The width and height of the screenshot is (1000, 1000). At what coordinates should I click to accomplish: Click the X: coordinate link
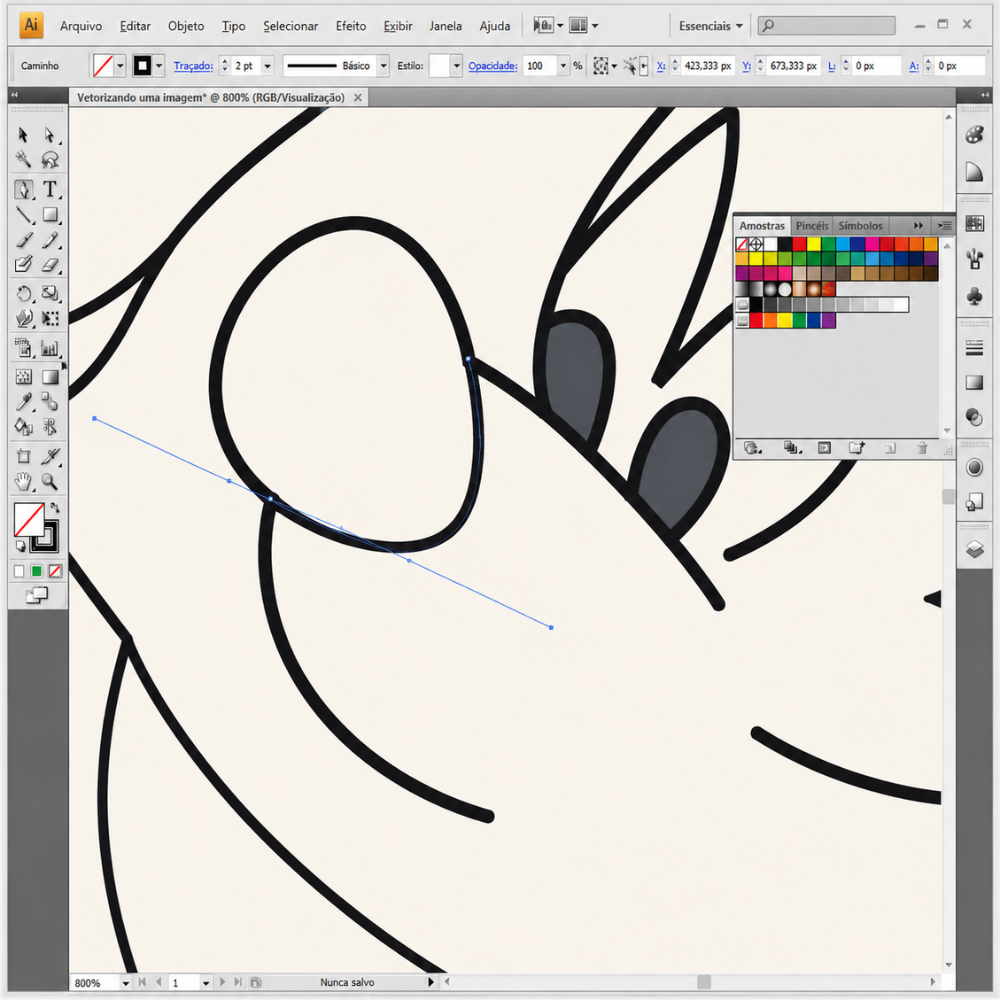[661, 66]
